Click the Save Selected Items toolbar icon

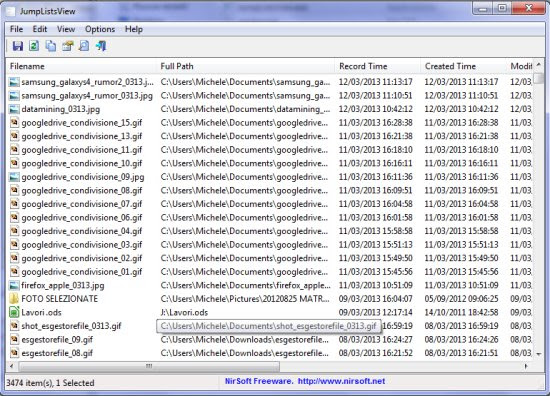[18, 46]
